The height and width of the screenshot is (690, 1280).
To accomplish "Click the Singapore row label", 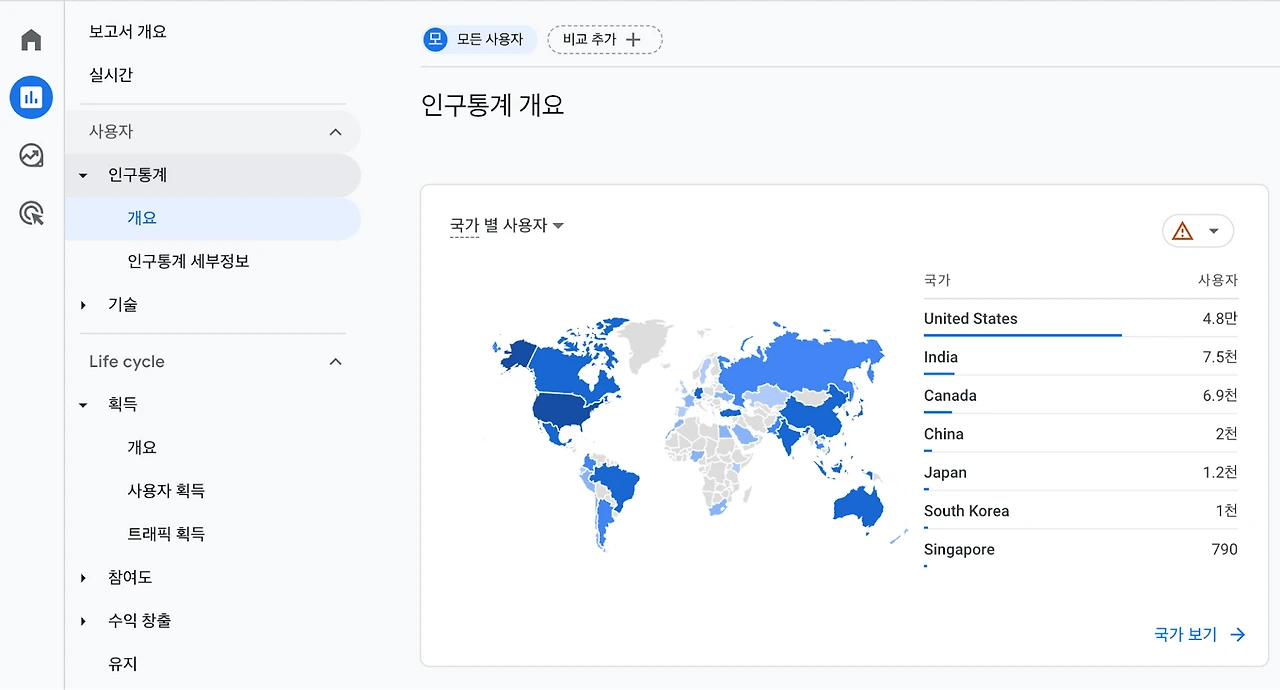I will [x=959, y=550].
